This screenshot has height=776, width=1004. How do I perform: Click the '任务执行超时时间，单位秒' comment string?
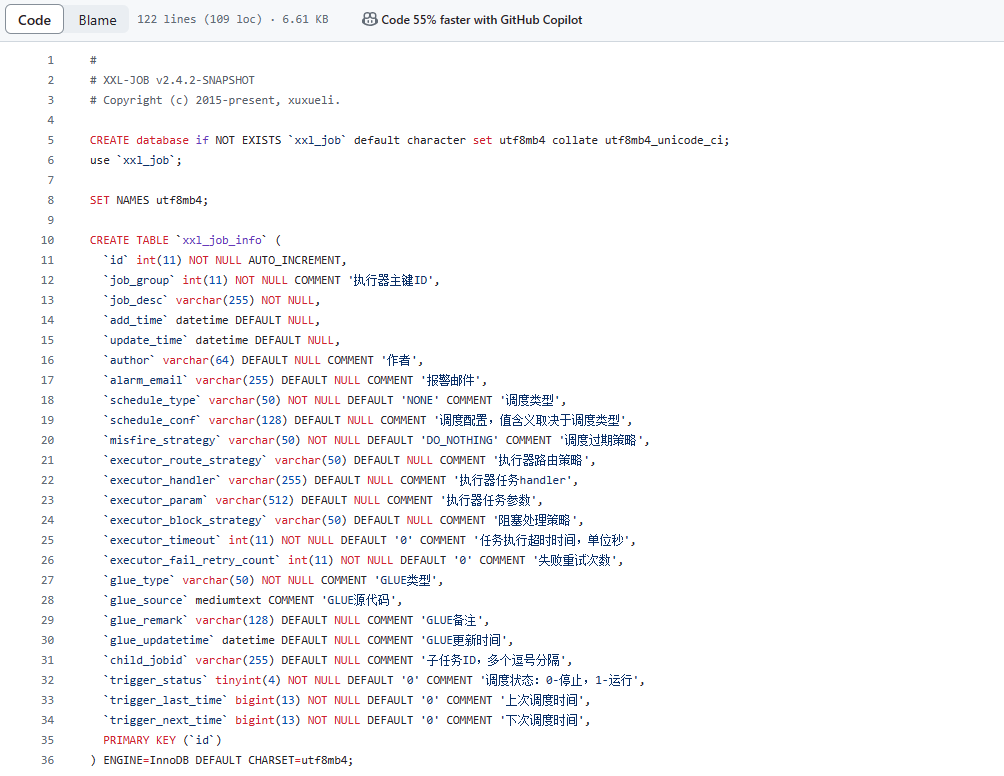(552, 540)
